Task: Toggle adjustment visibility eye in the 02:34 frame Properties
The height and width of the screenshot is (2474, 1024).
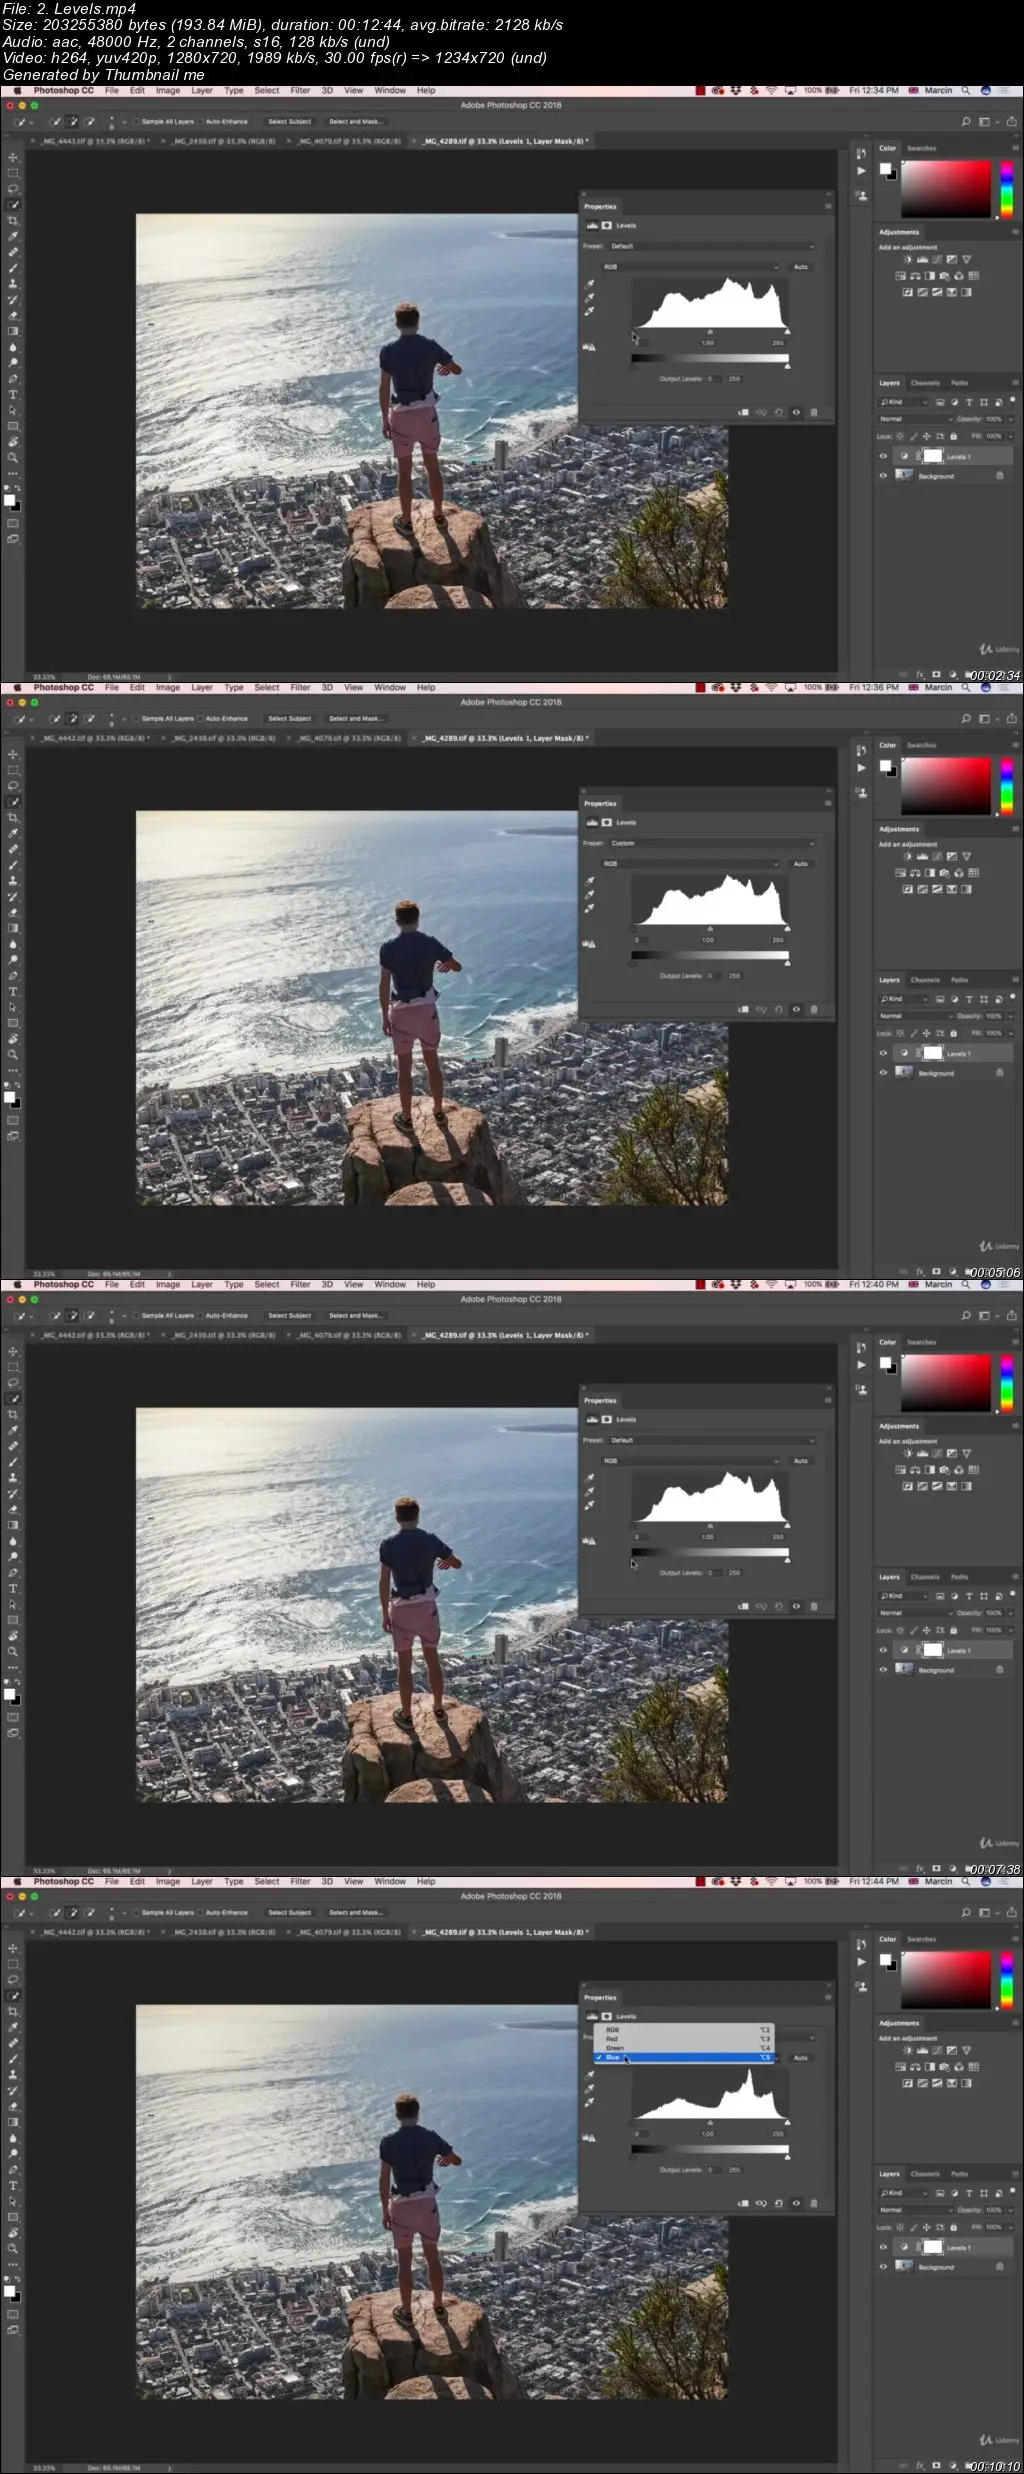Action: [796, 412]
